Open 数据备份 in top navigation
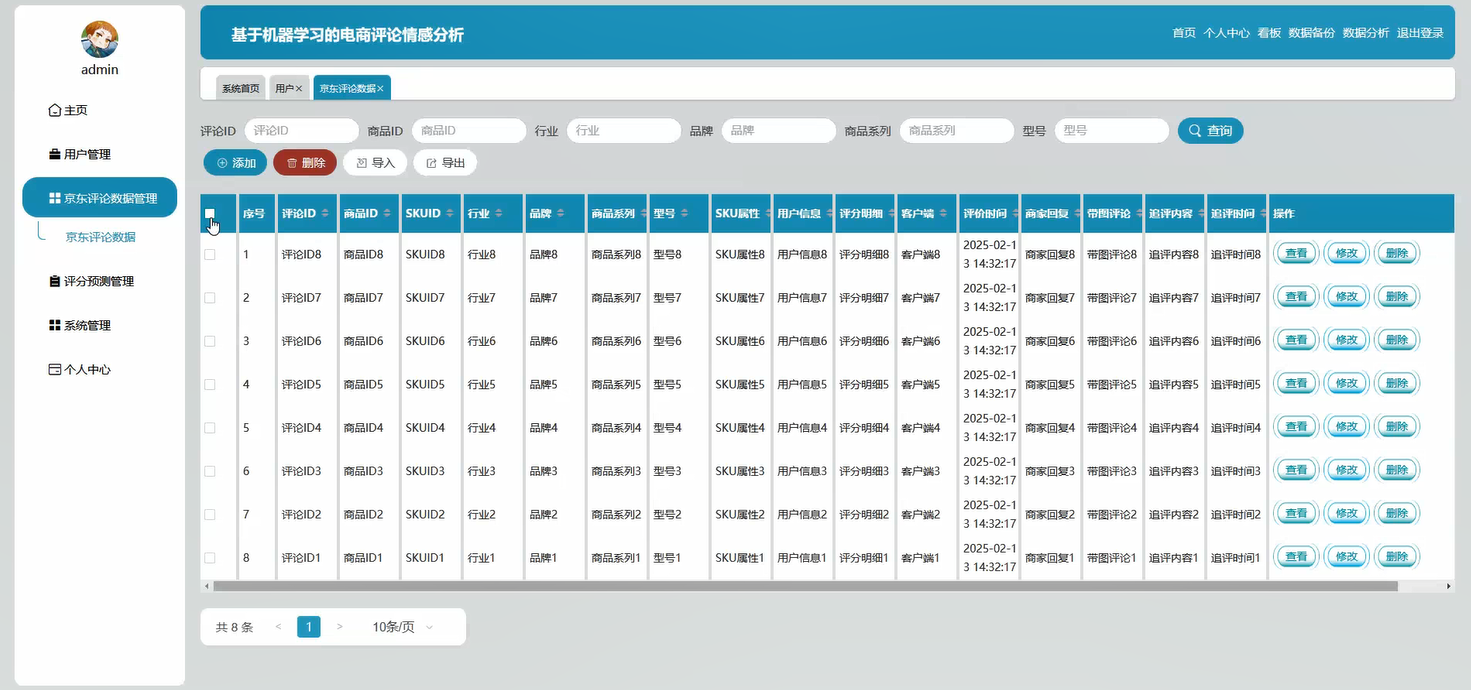 1312,33
